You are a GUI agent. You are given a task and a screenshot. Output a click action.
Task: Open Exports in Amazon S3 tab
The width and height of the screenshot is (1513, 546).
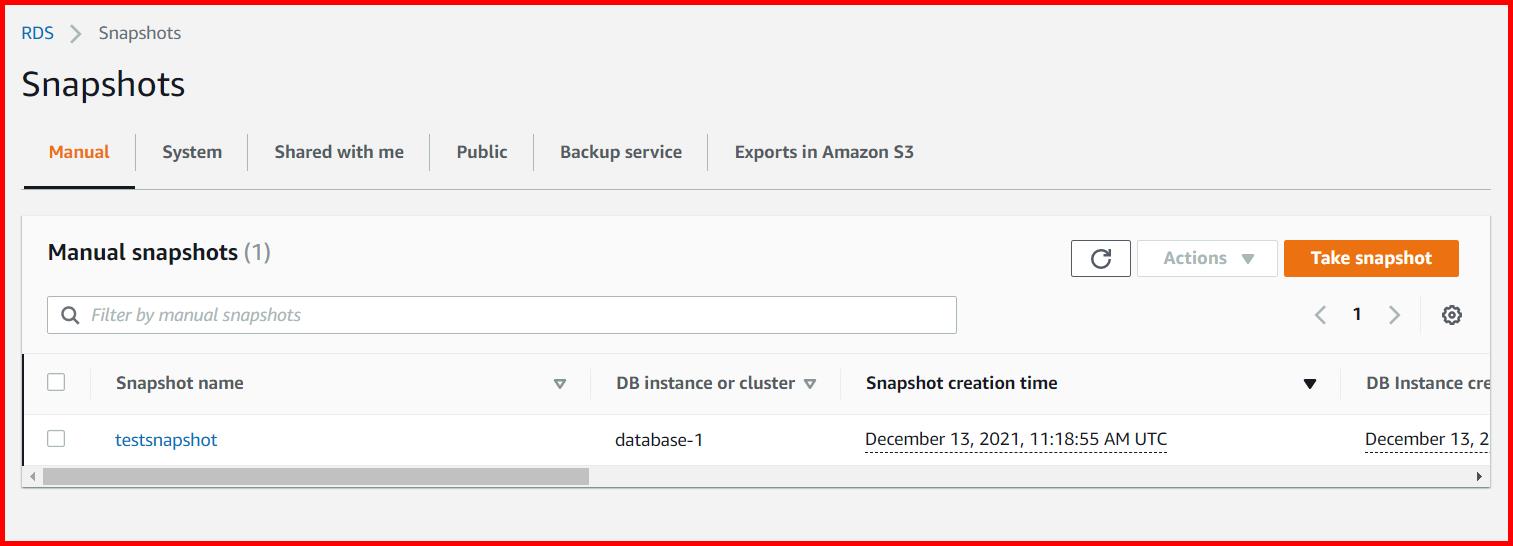pyautogui.click(x=824, y=152)
